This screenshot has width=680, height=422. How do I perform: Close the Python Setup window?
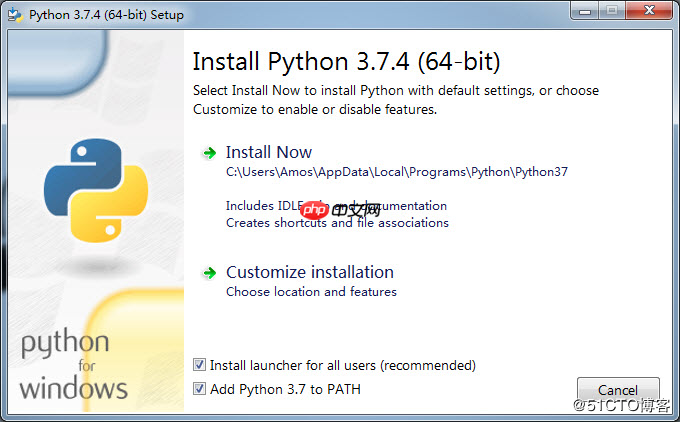649,11
